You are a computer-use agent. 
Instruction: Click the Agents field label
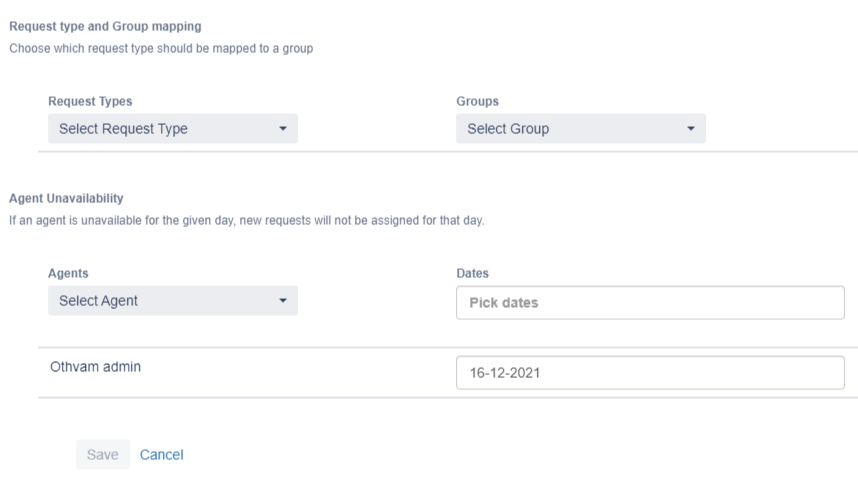coord(68,273)
